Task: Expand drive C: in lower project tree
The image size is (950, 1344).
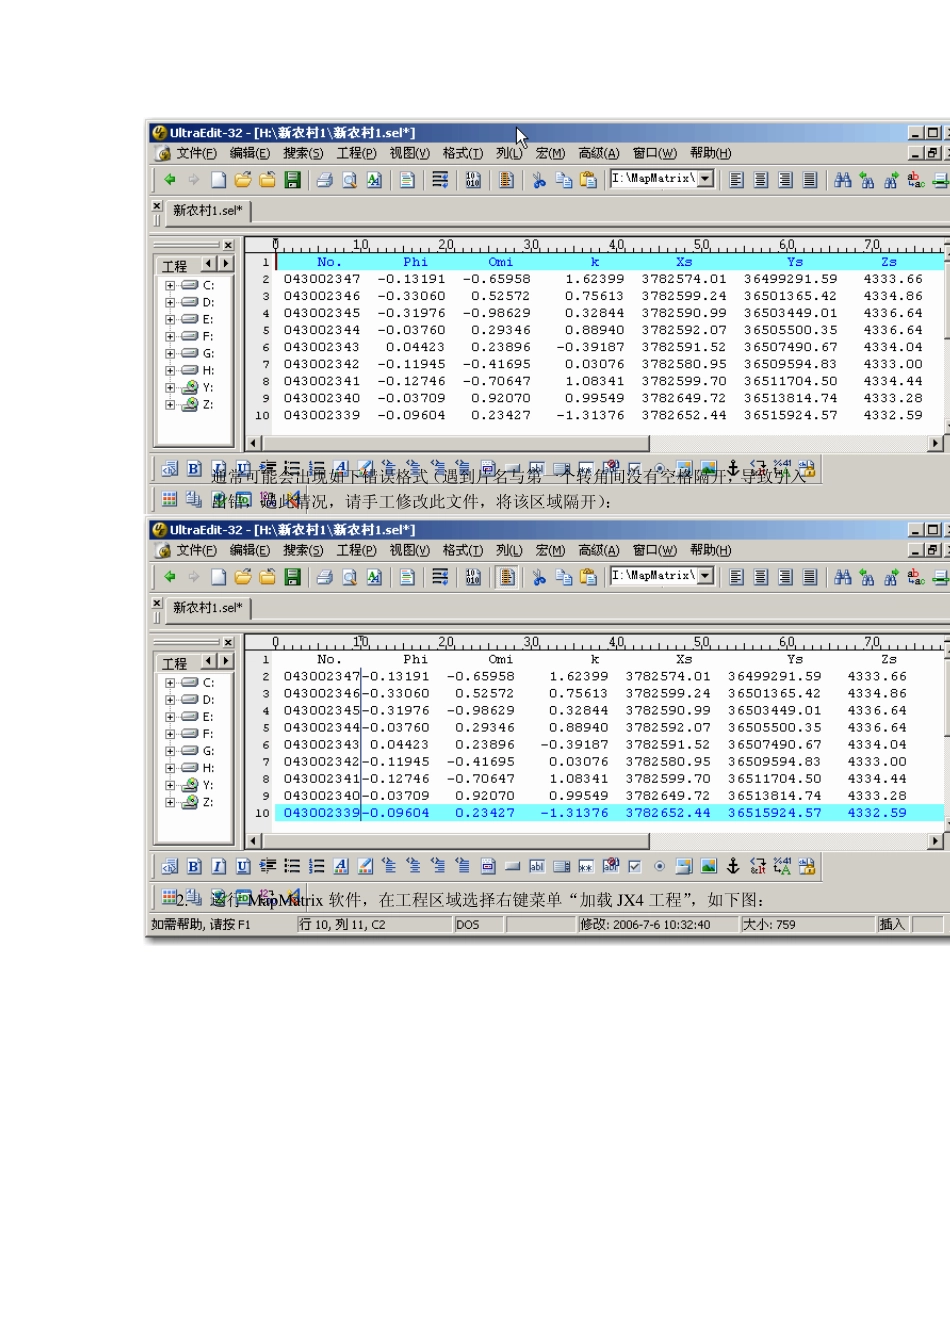Action: click(x=170, y=683)
